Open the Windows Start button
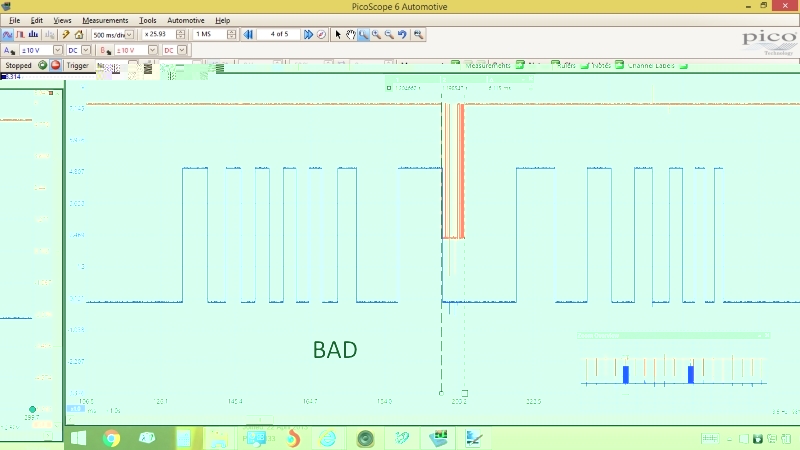Image resolution: width=800 pixels, height=450 pixels. point(79,438)
